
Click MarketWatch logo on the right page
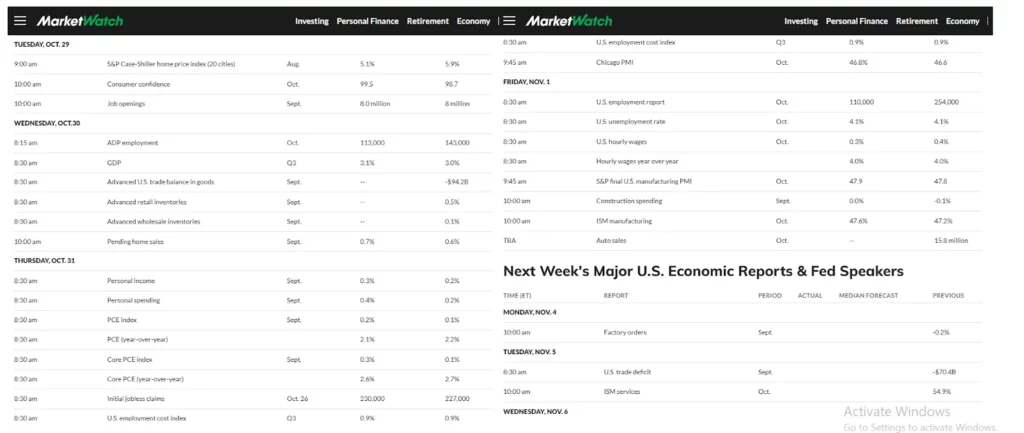[569, 21]
